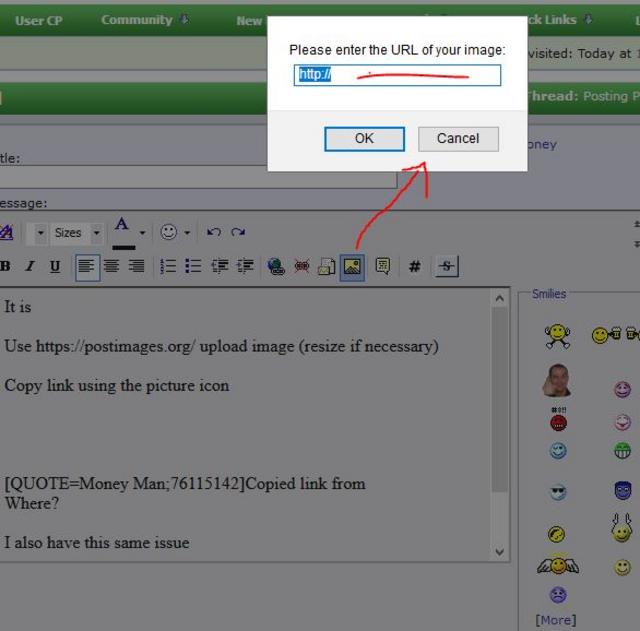This screenshot has width=640, height=631.
Task: Apply strikethrough with the S icon
Action: click(x=447, y=266)
